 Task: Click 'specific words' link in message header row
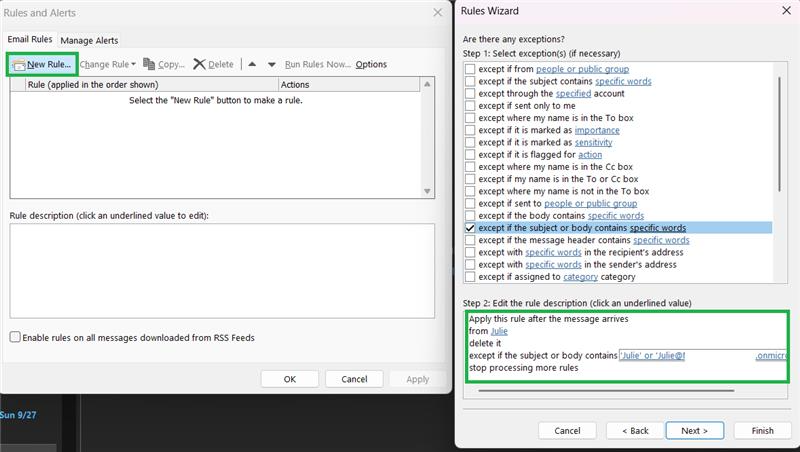pos(661,240)
